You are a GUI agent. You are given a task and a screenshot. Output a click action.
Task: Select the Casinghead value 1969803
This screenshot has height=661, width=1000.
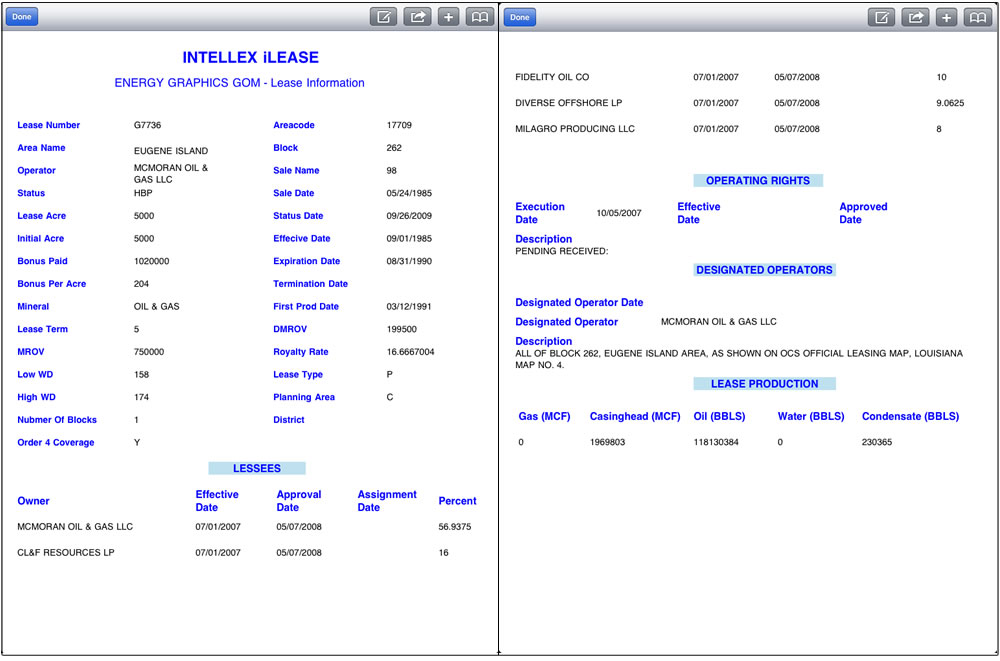608,442
